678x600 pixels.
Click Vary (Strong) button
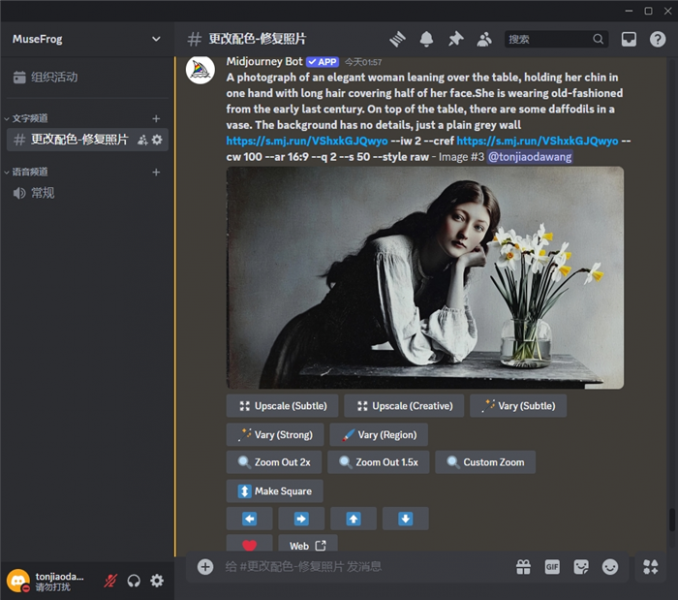275,434
